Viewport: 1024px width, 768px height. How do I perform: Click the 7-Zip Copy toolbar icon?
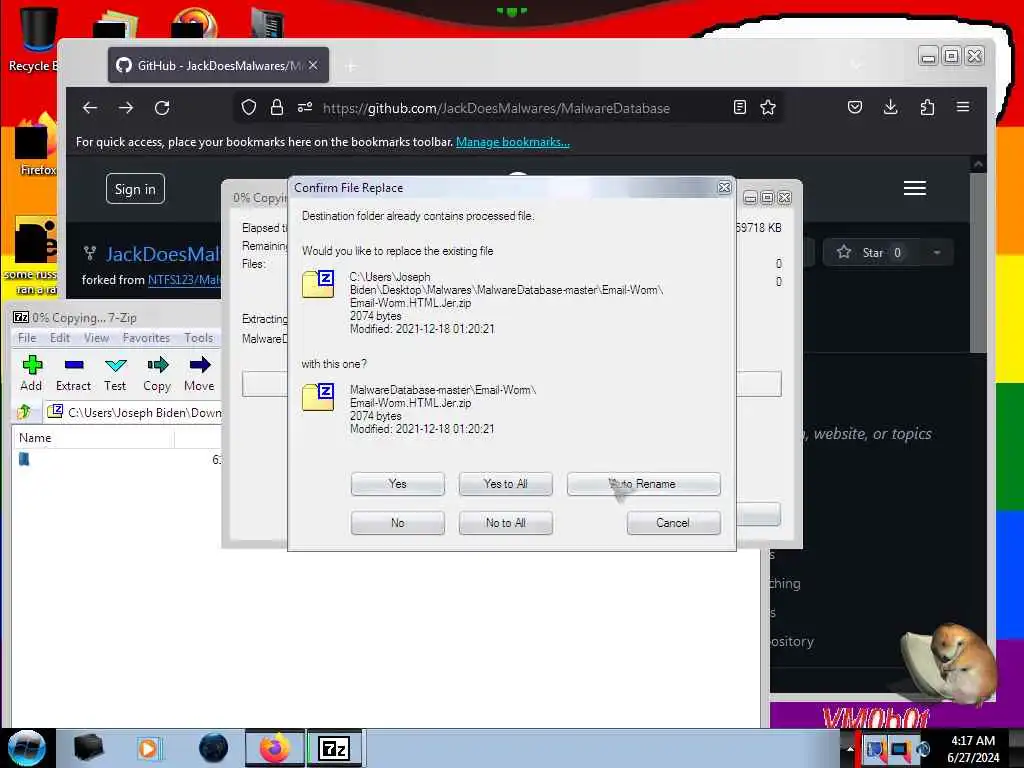tap(157, 374)
